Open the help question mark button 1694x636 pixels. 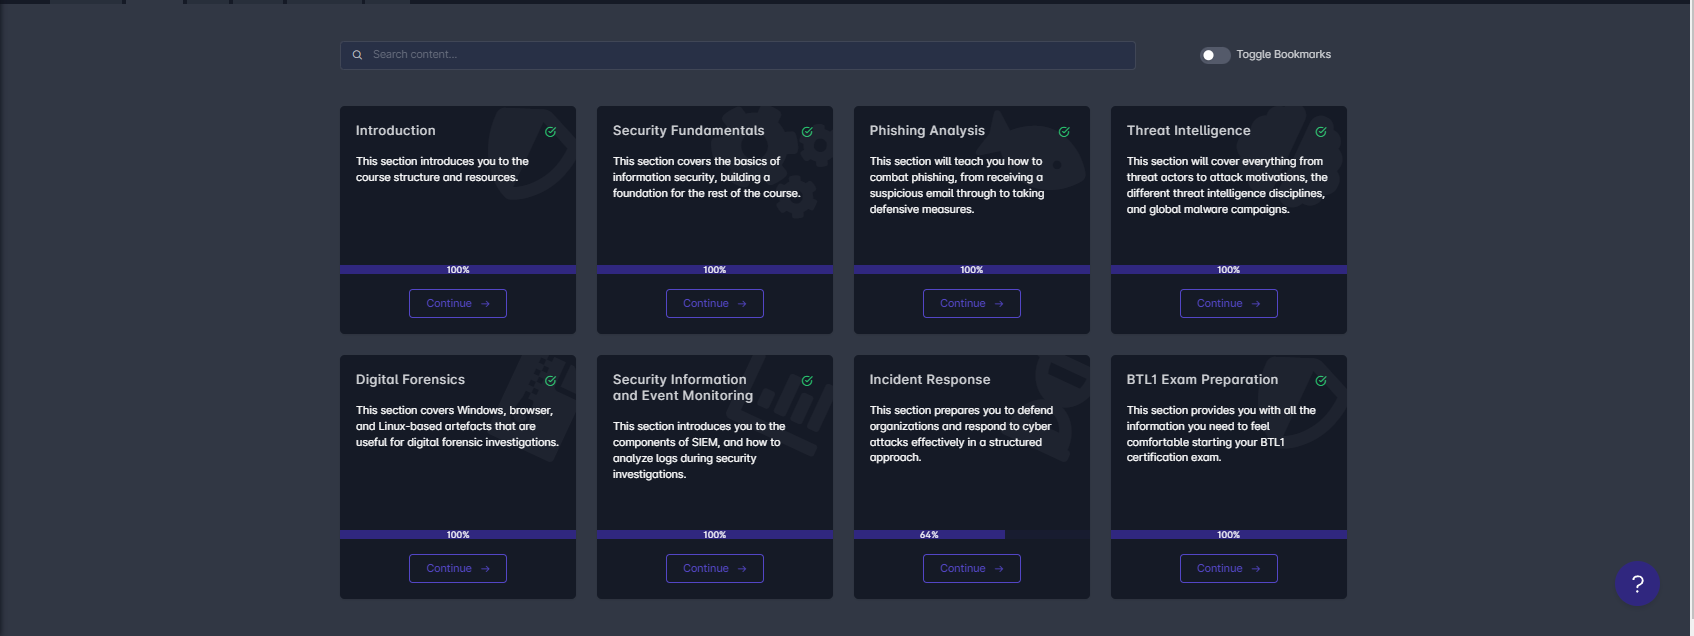(x=1637, y=584)
